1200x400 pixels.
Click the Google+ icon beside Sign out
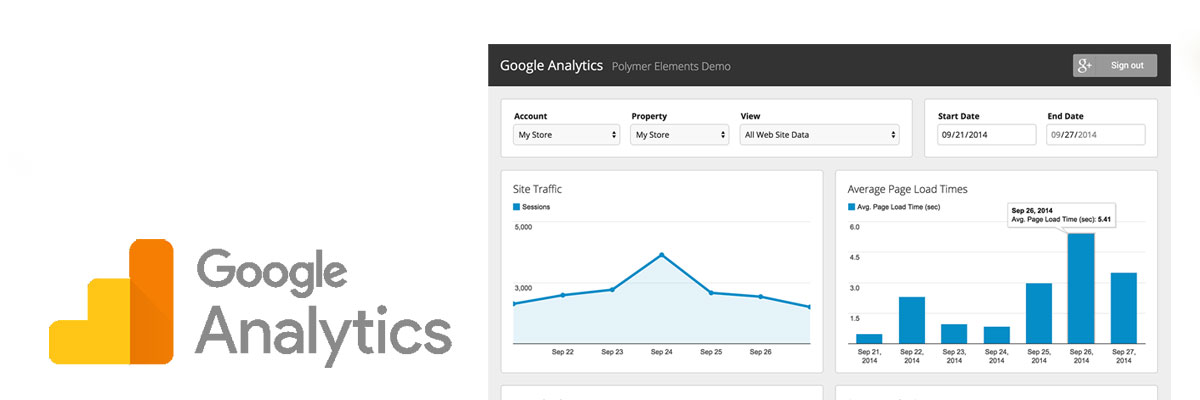(x=1085, y=66)
